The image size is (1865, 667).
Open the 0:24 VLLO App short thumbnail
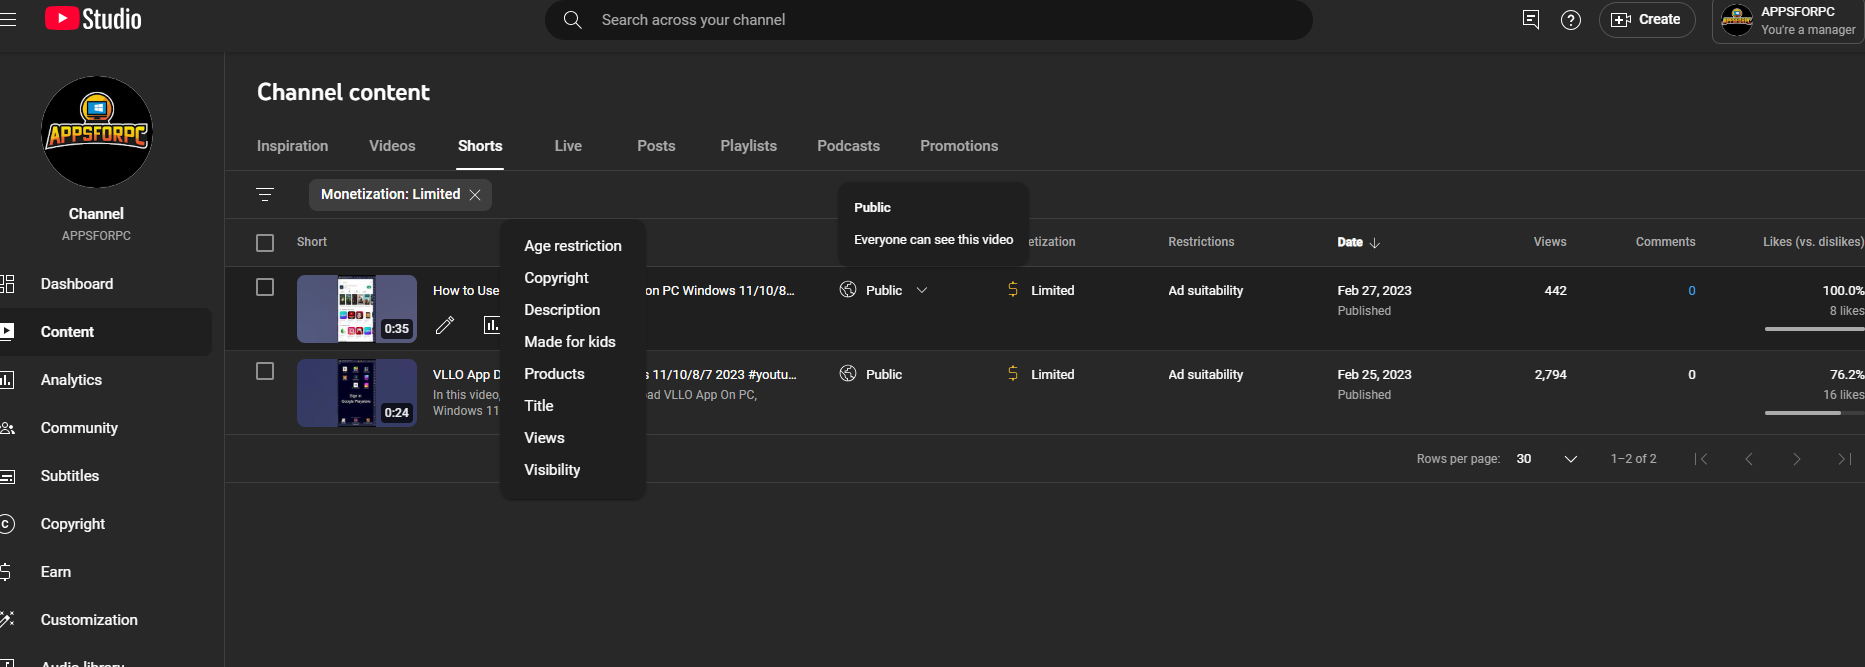pos(357,393)
